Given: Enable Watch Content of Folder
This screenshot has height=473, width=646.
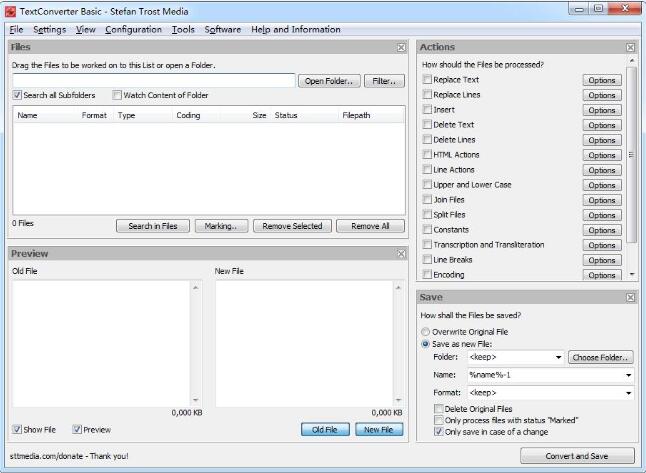Looking at the screenshot, I should coord(117,95).
